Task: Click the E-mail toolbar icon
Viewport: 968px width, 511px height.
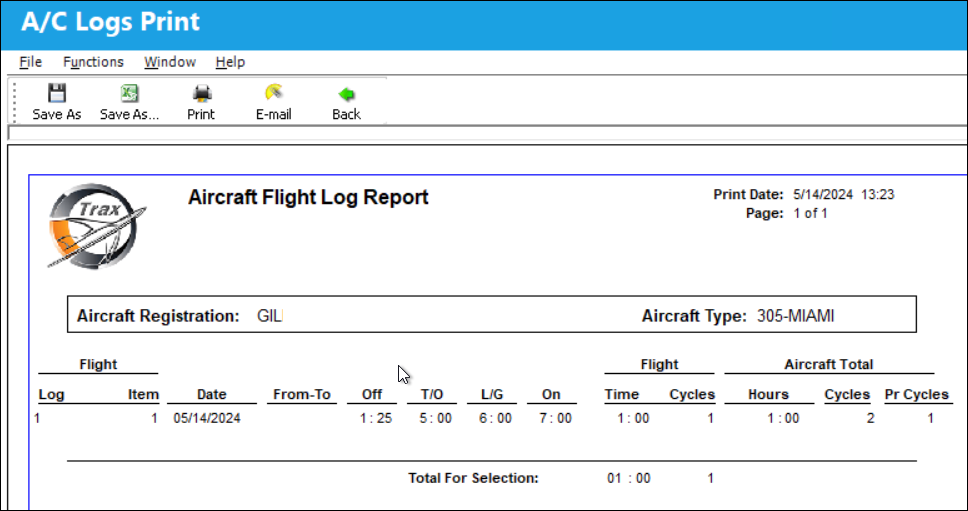Action: 273,93
